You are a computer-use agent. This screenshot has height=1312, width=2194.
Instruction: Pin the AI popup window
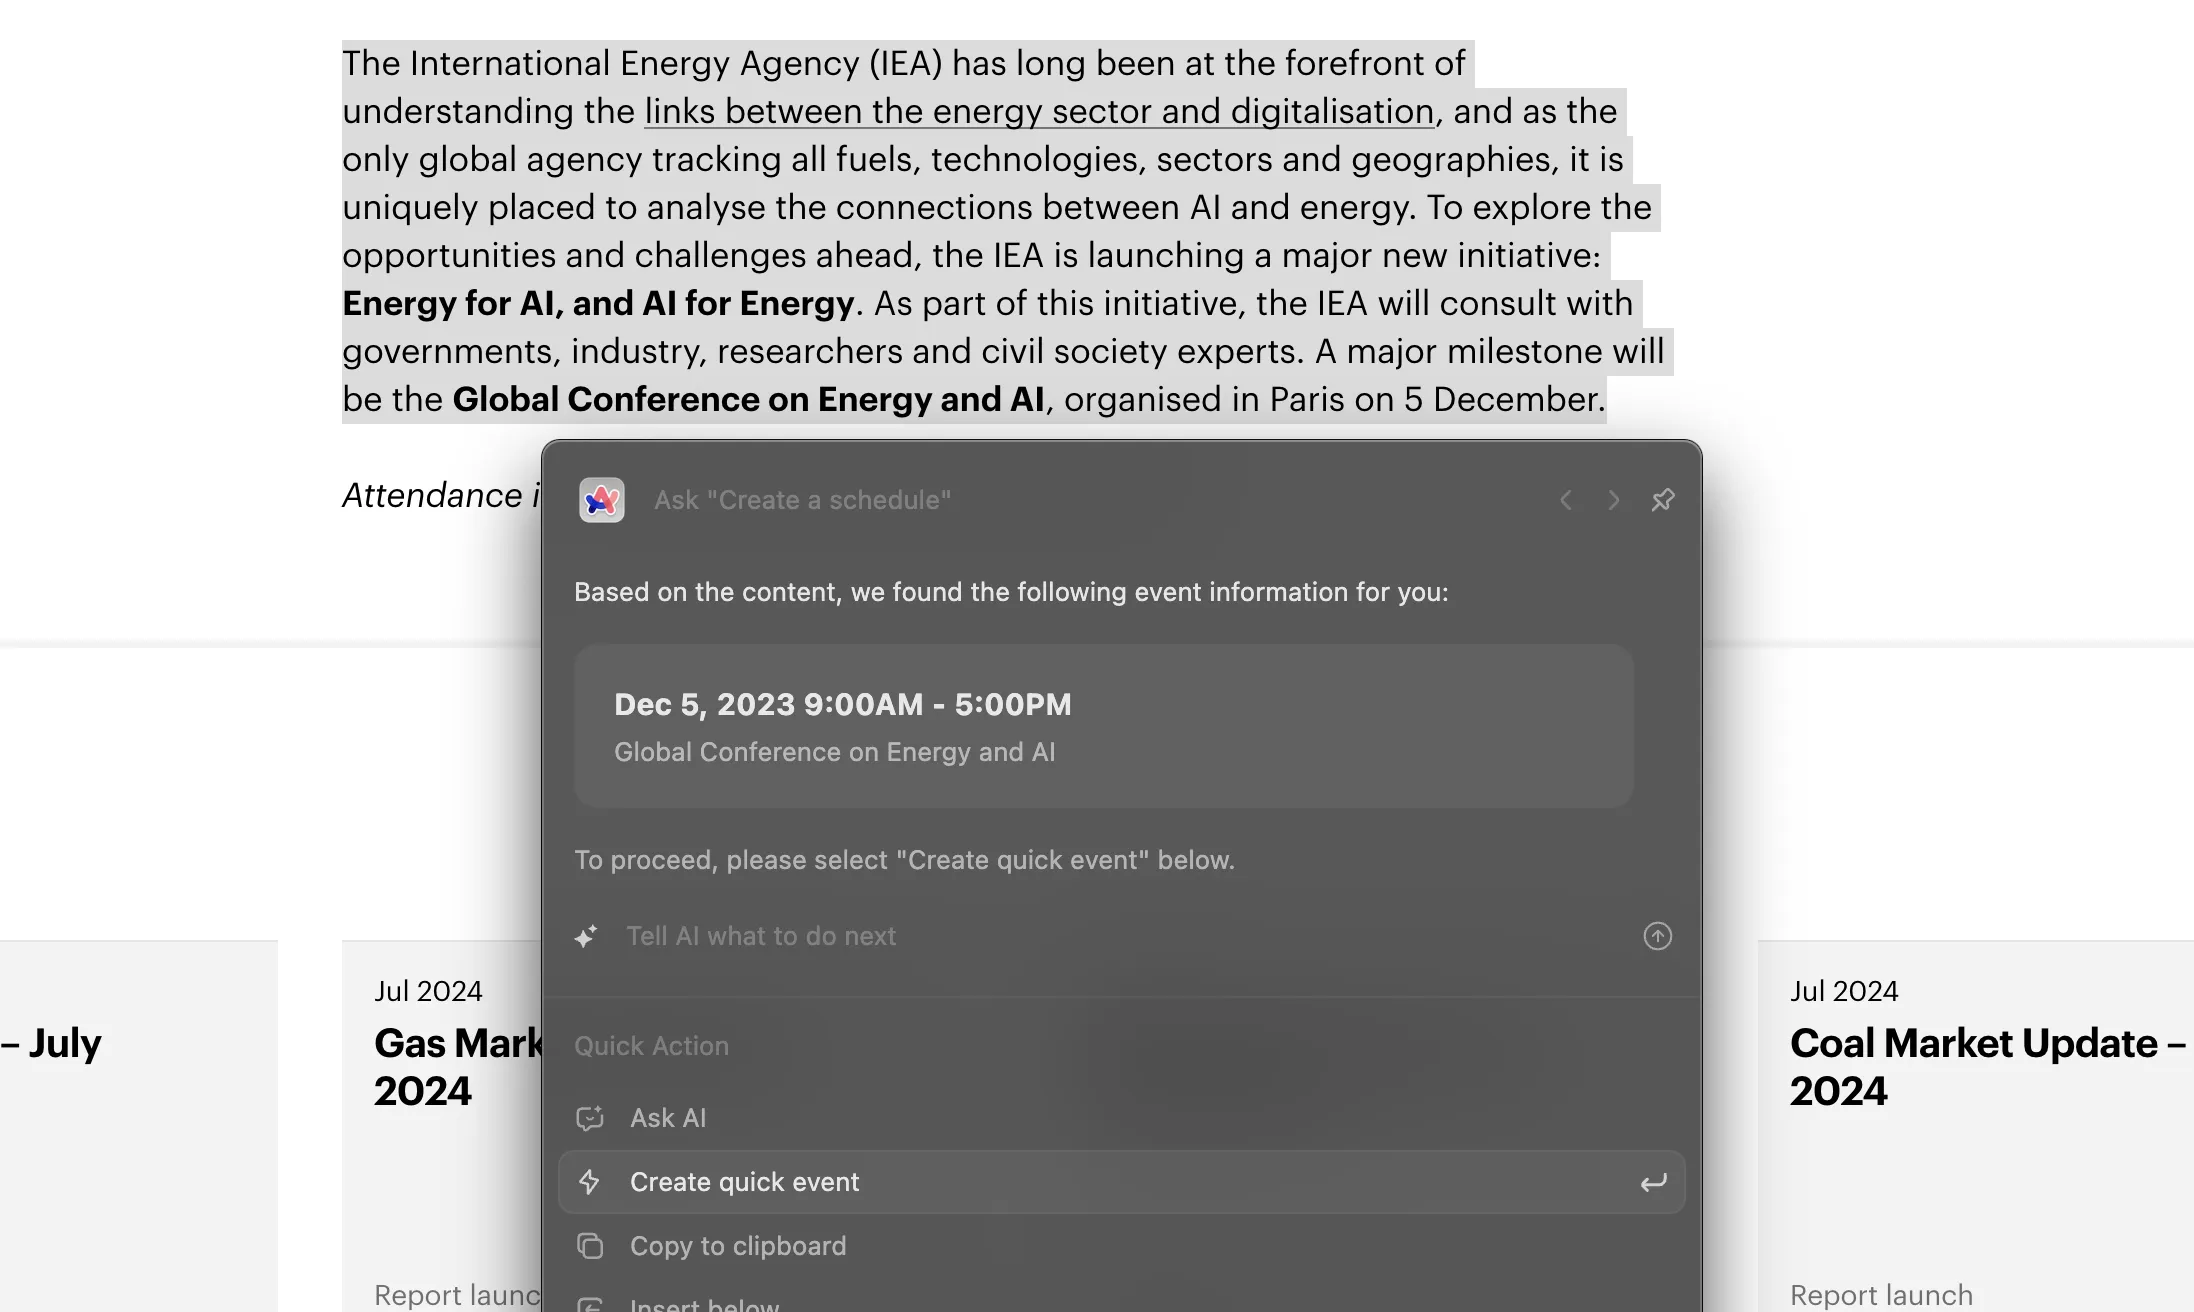click(1663, 500)
